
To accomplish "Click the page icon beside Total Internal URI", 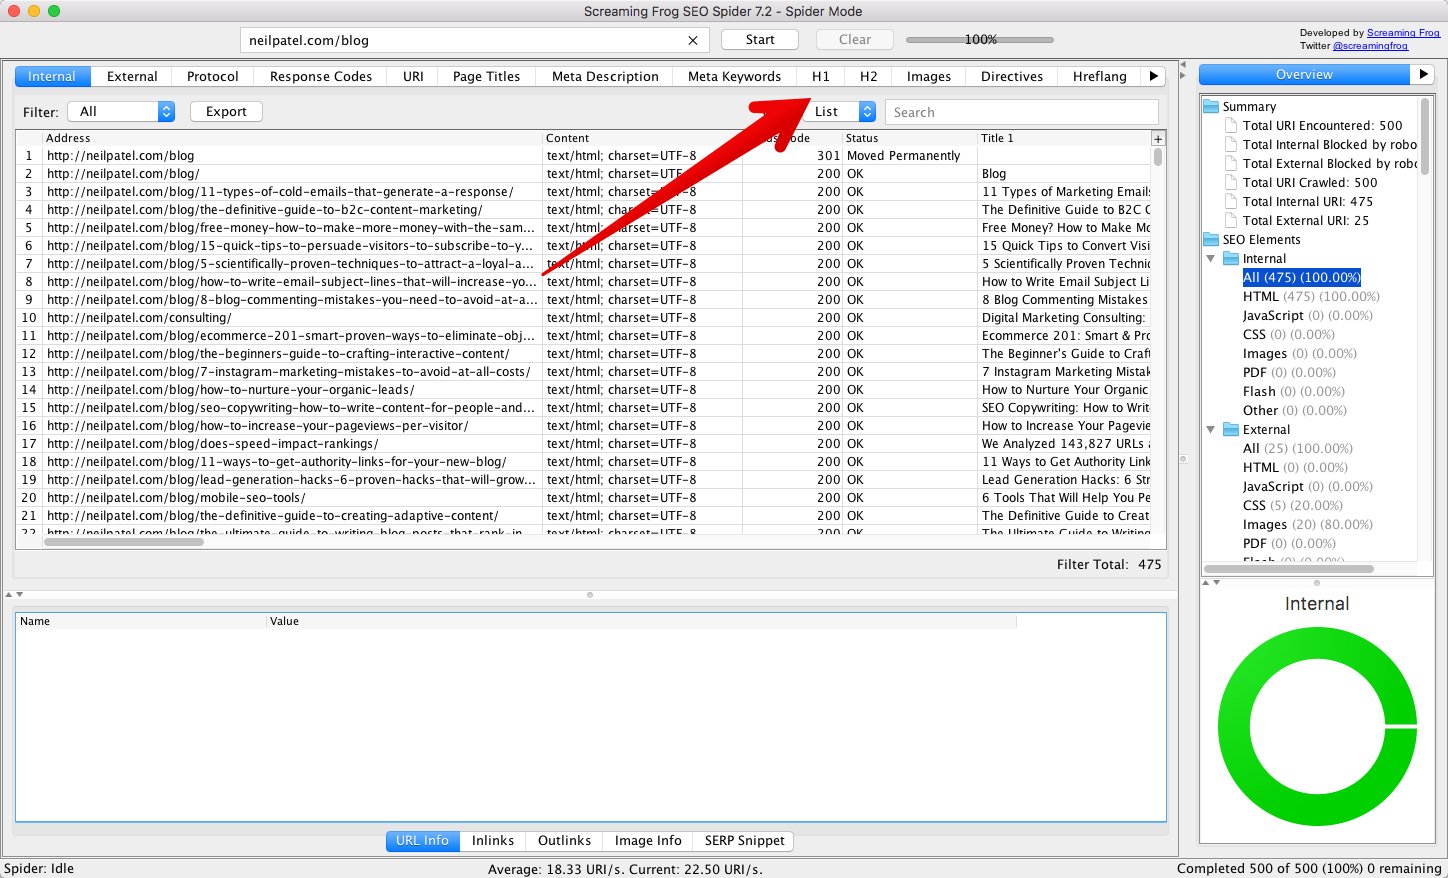I will tap(1231, 201).
